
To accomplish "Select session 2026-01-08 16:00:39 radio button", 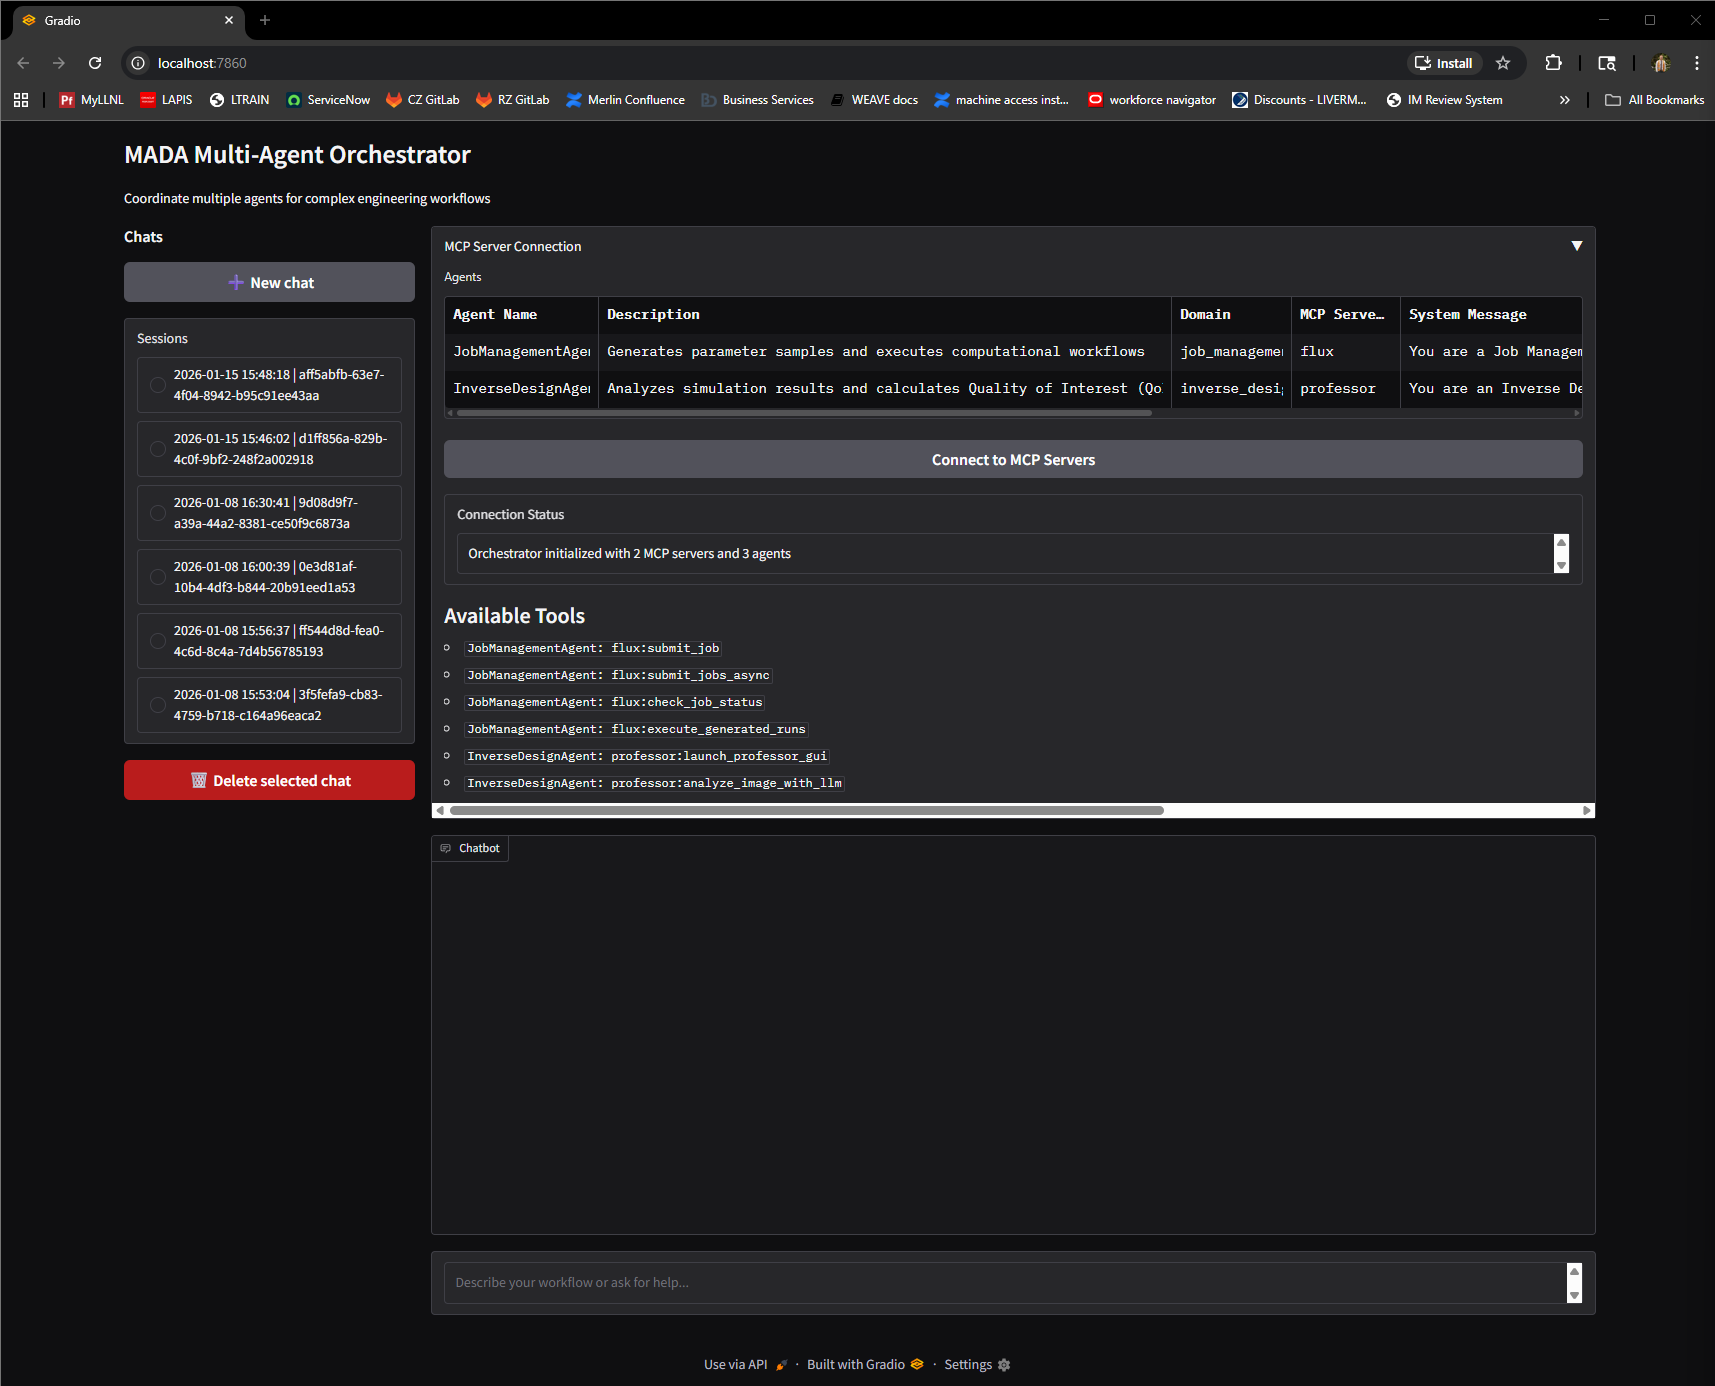I will click(157, 577).
